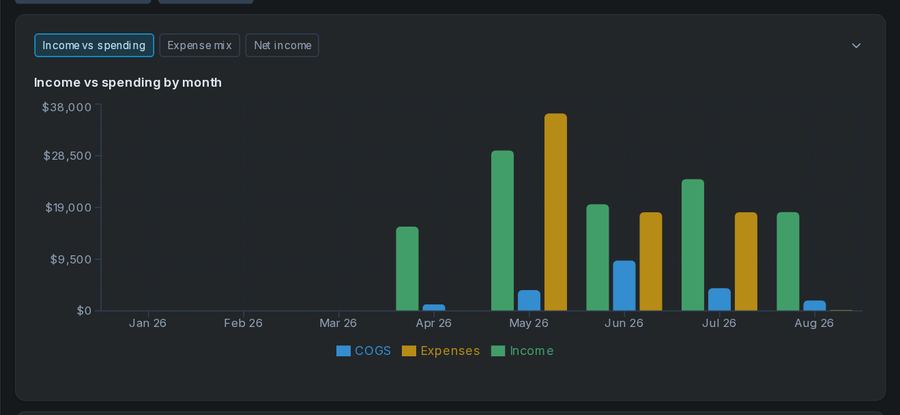The height and width of the screenshot is (415, 900).
Task: Click the Jan 26 axis label
Action: 148,323
